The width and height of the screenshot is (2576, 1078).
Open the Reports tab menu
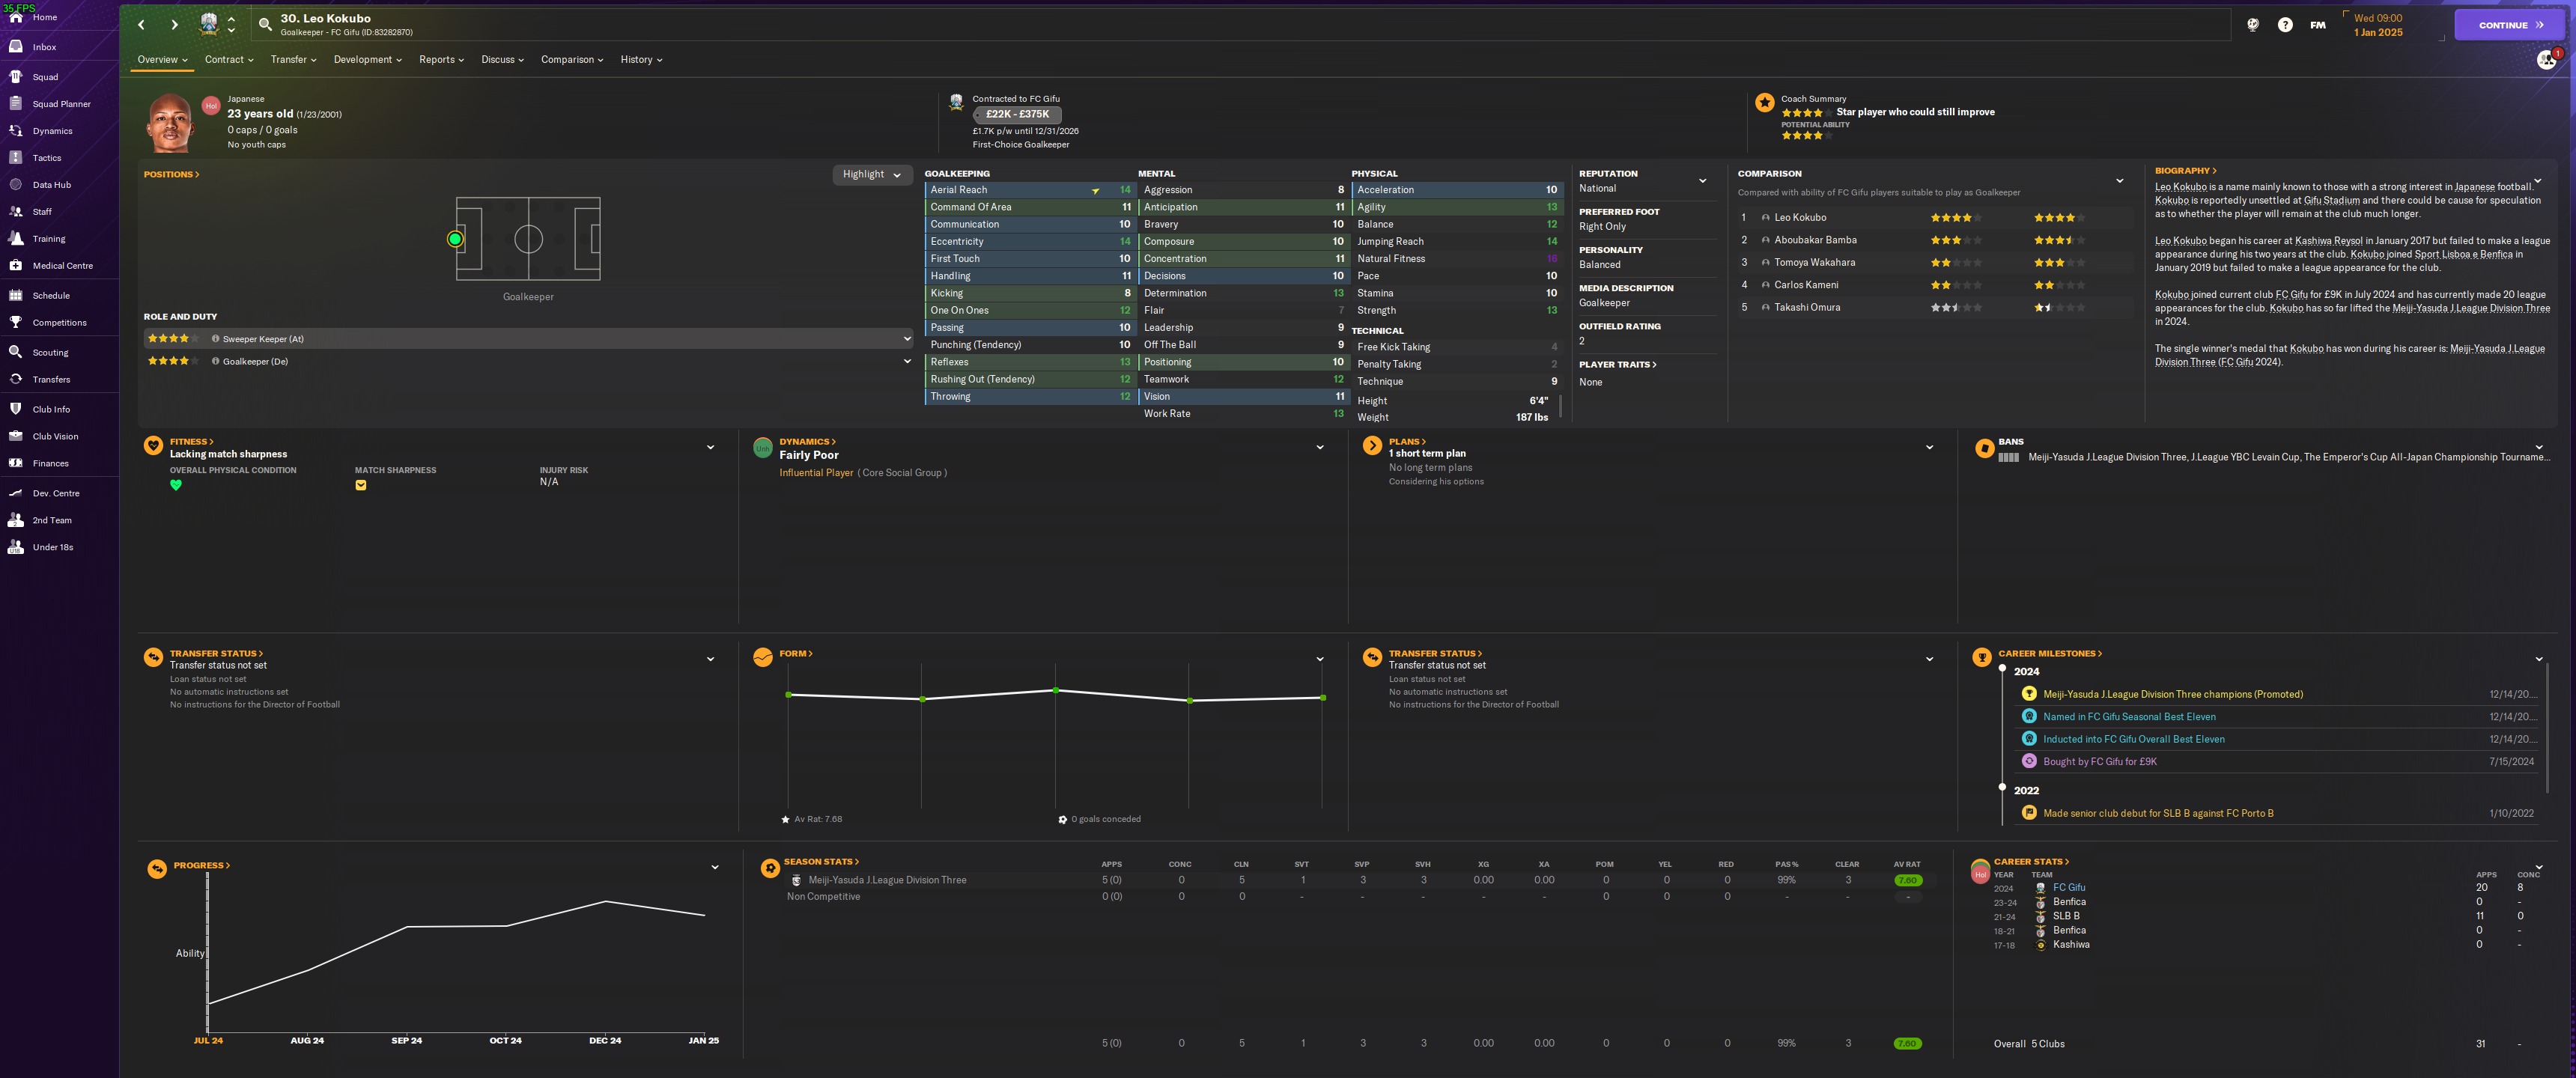tap(441, 60)
